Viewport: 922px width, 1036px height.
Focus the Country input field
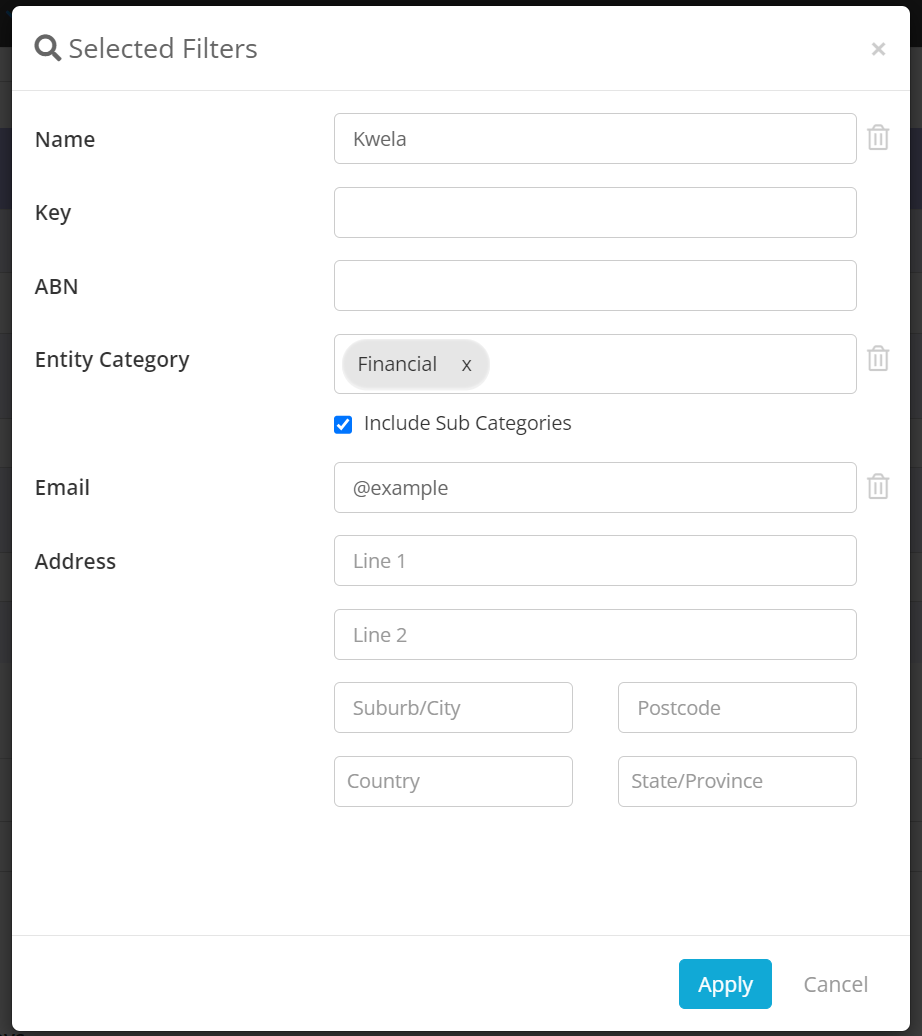[x=453, y=781]
